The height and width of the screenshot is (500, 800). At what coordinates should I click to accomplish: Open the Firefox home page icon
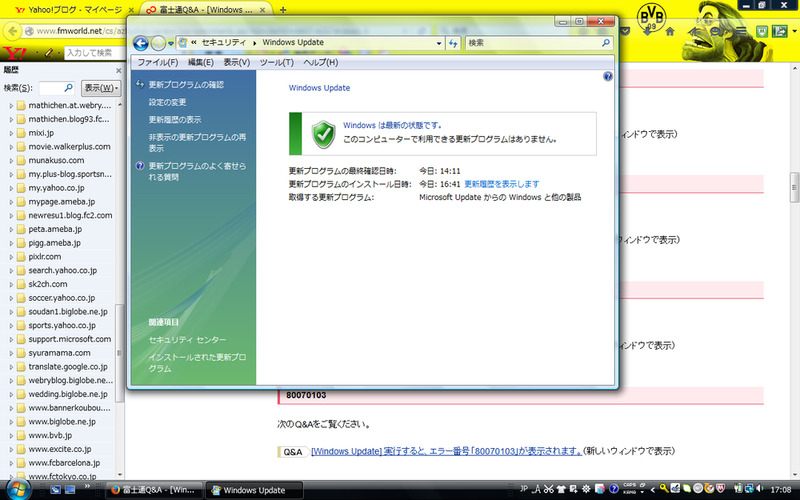pos(669,32)
